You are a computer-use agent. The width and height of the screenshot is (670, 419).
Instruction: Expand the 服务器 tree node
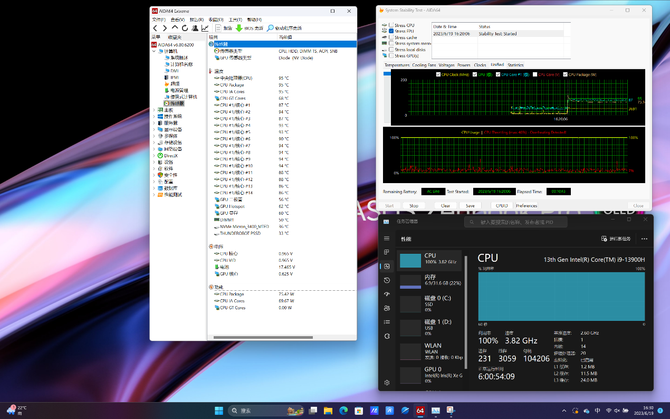[154, 123]
